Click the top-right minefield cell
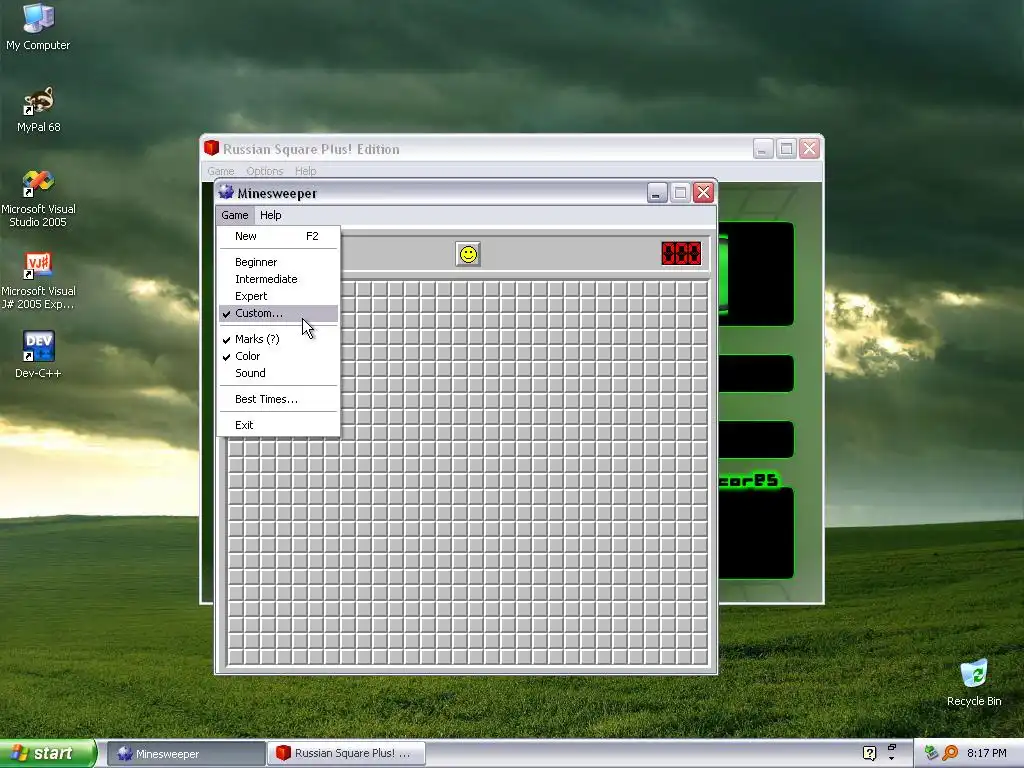1024x768 pixels. pyautogui.click(x=699, y=289)
